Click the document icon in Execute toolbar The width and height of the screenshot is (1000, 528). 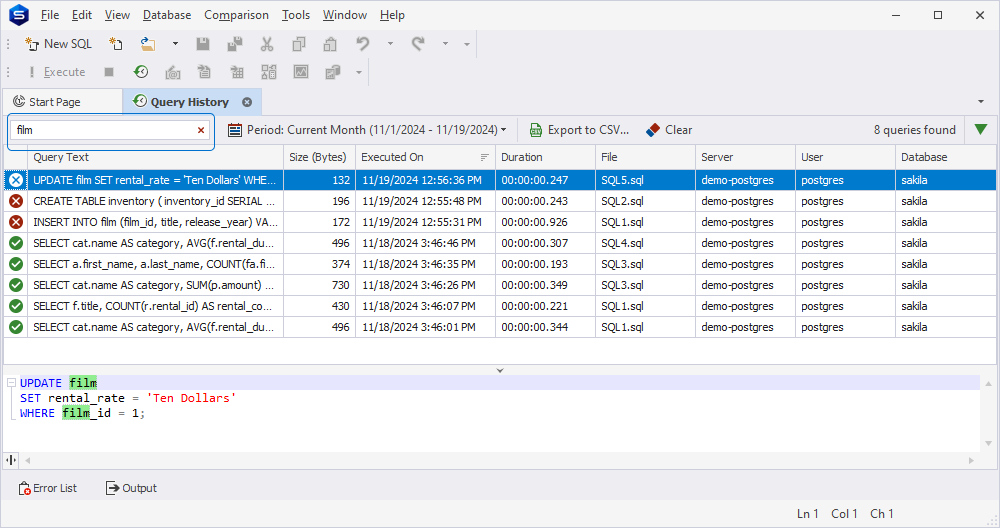pos(204,72)
